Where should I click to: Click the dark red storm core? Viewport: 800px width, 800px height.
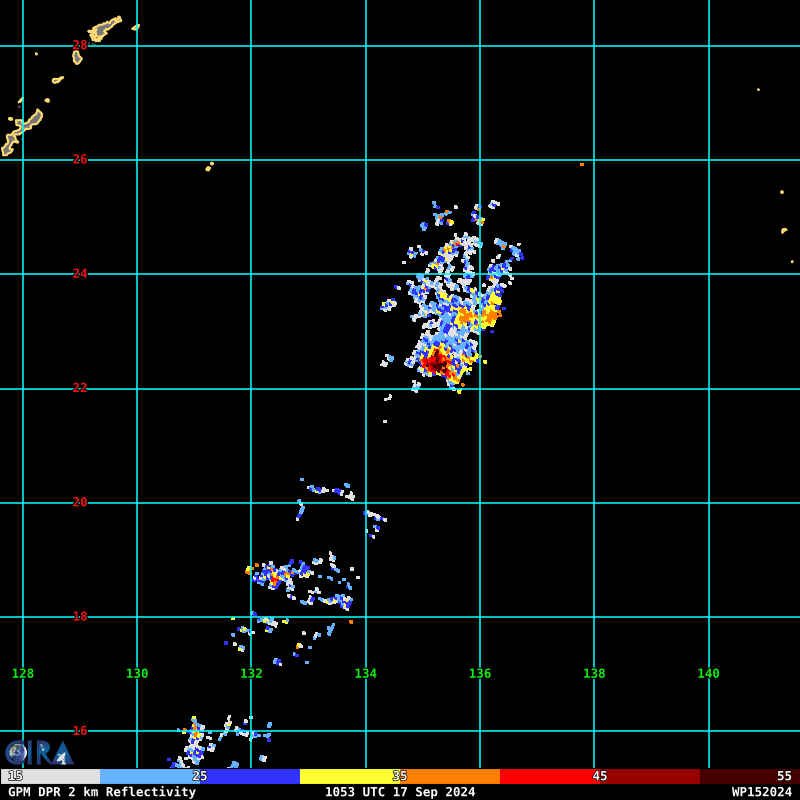(437, 364)
